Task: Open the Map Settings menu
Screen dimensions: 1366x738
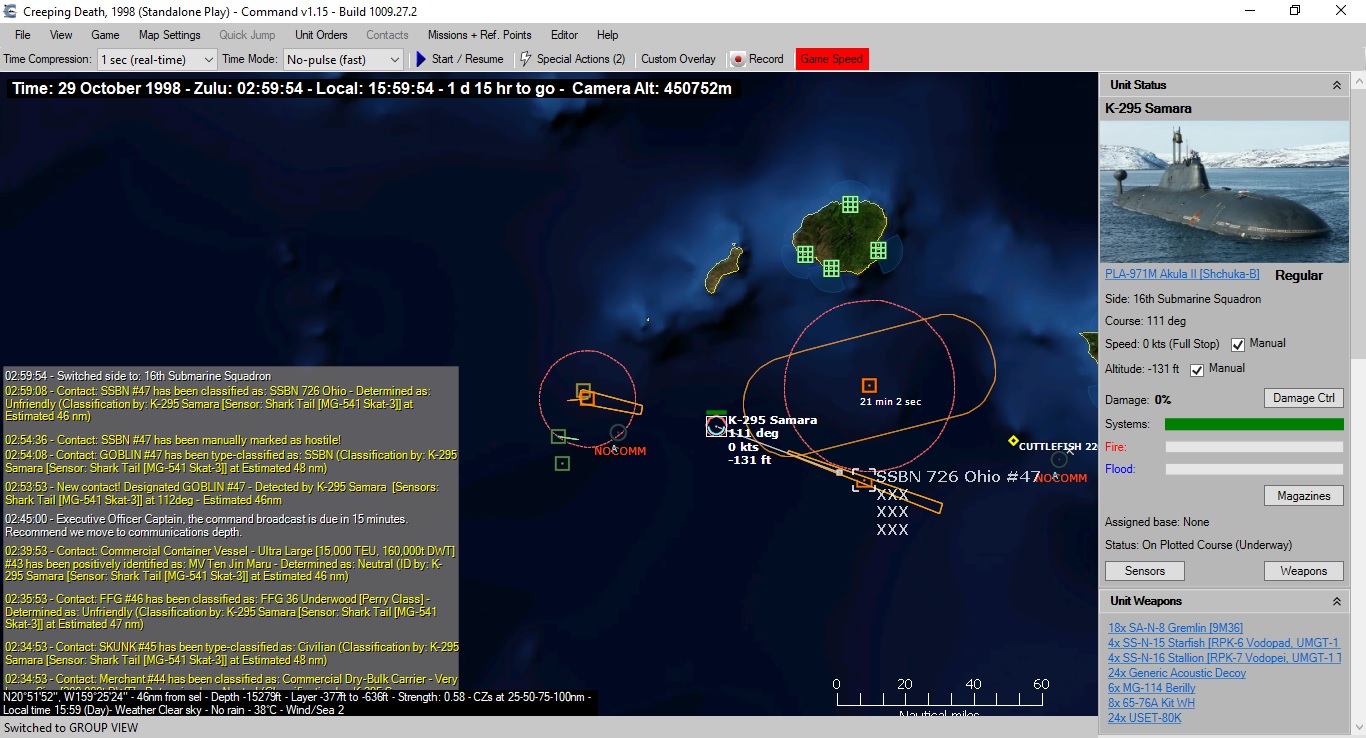Action: 170,35
